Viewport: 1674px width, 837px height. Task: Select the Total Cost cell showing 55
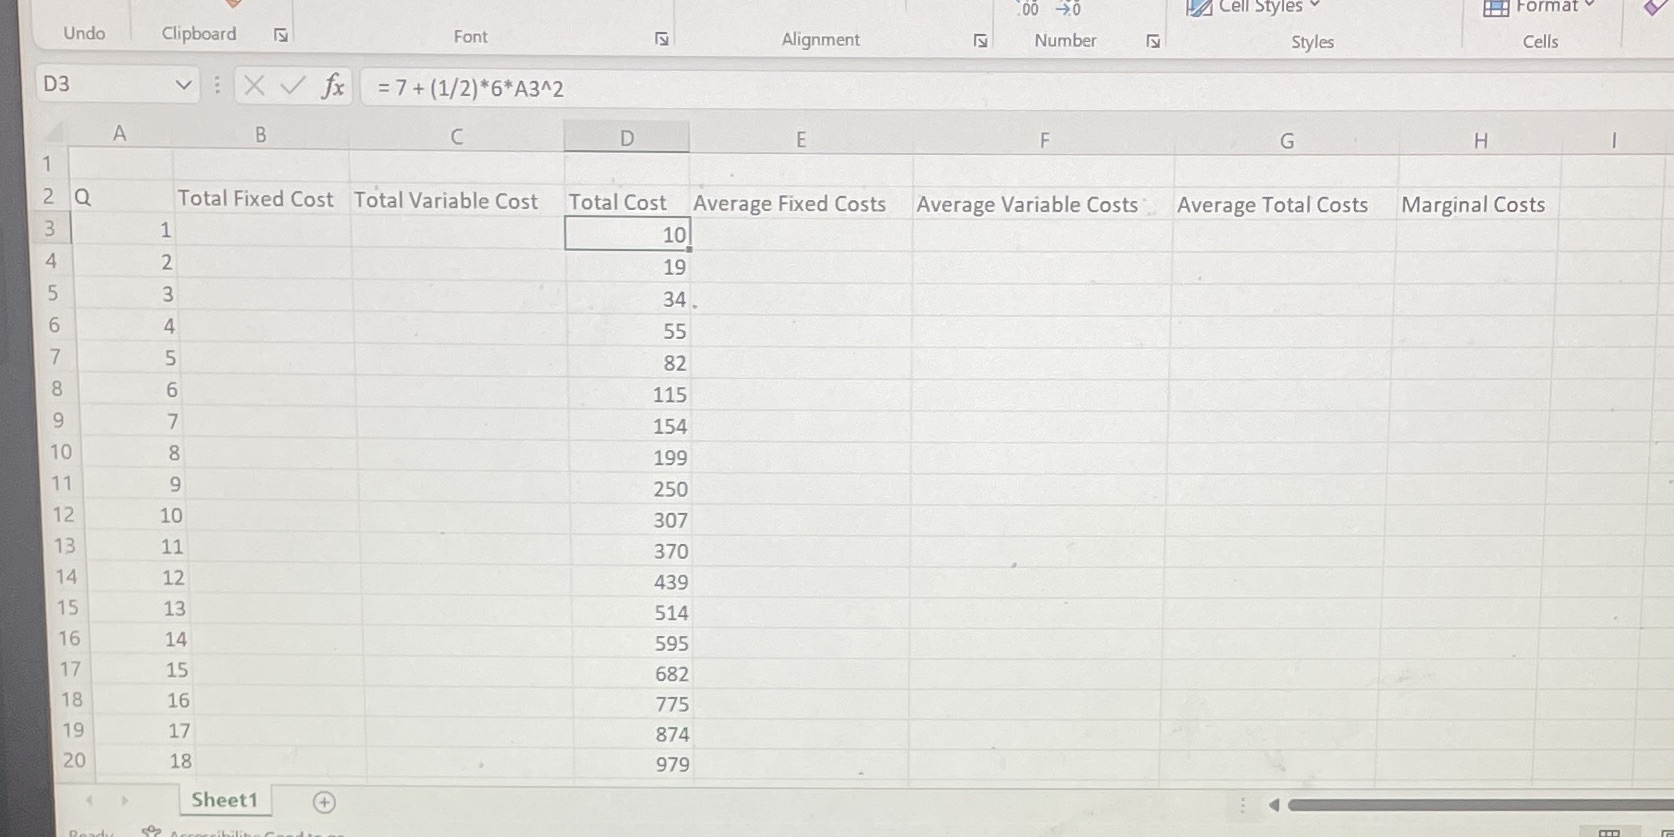click(x=630, y=331)
